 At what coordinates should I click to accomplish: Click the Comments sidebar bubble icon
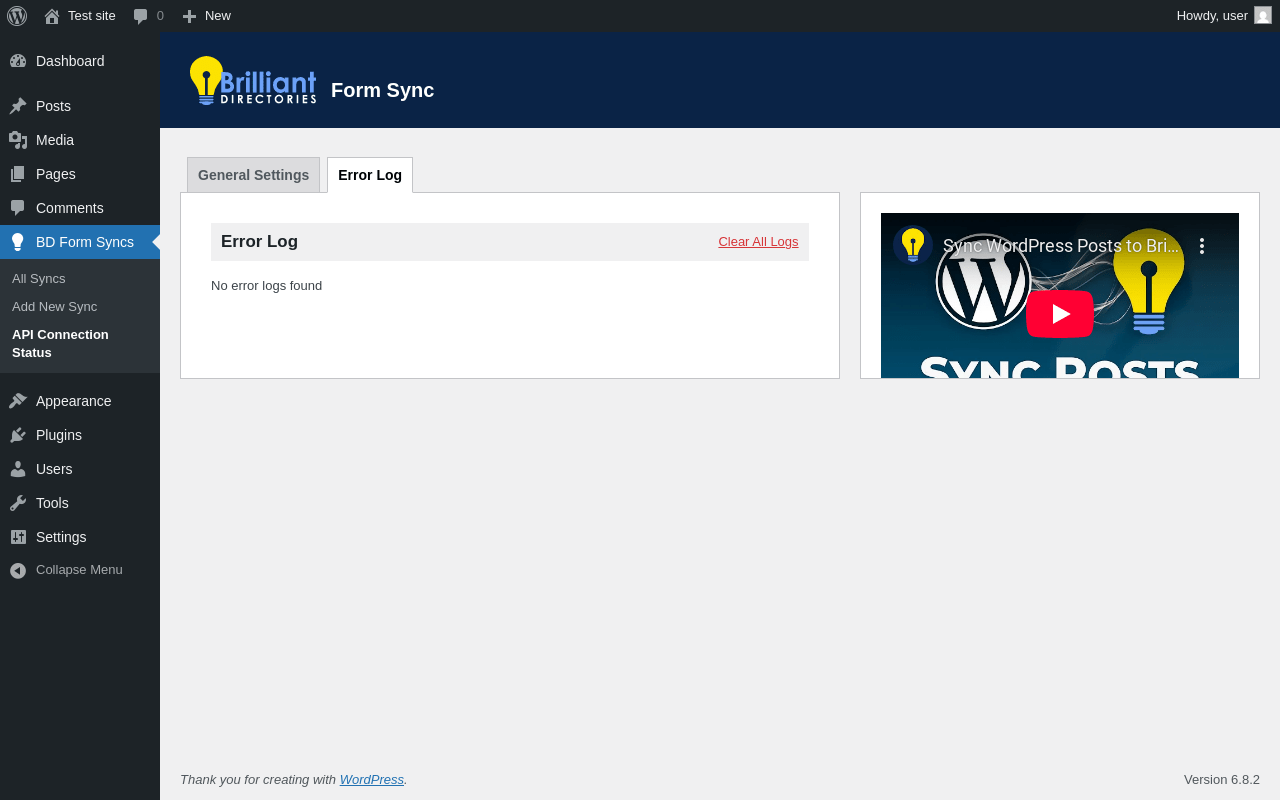tap(18, 208)
